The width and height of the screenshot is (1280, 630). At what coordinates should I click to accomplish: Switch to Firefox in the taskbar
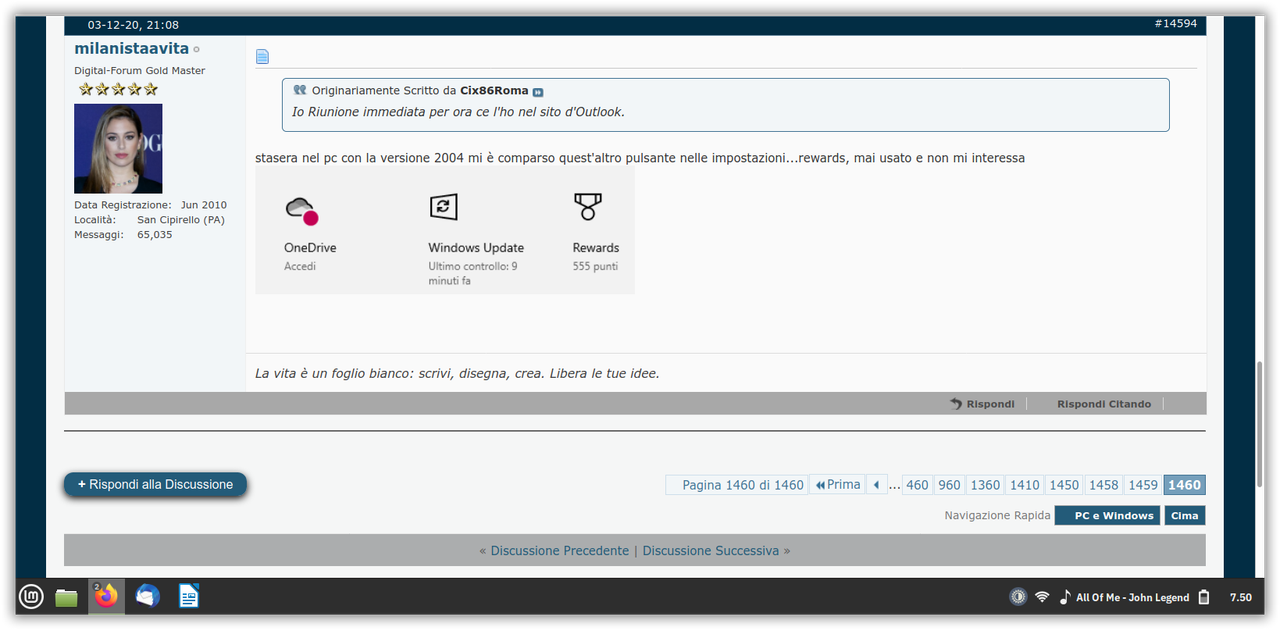[x=106, y=597]
